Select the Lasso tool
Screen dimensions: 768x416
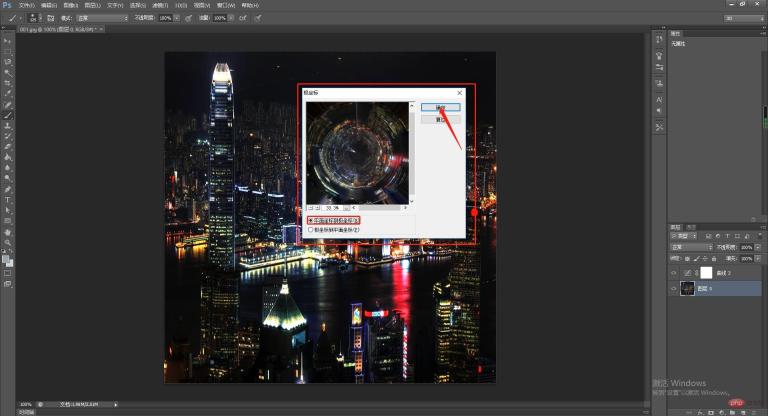(x=8, y=62)
